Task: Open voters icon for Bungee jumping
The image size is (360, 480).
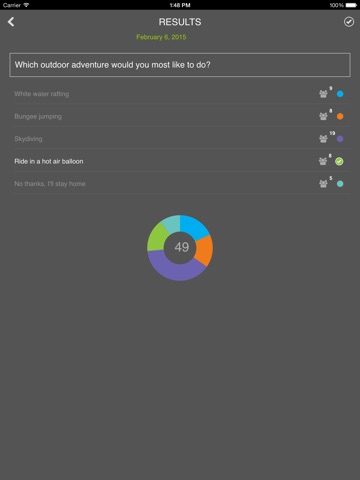Action: pos(323,116)
